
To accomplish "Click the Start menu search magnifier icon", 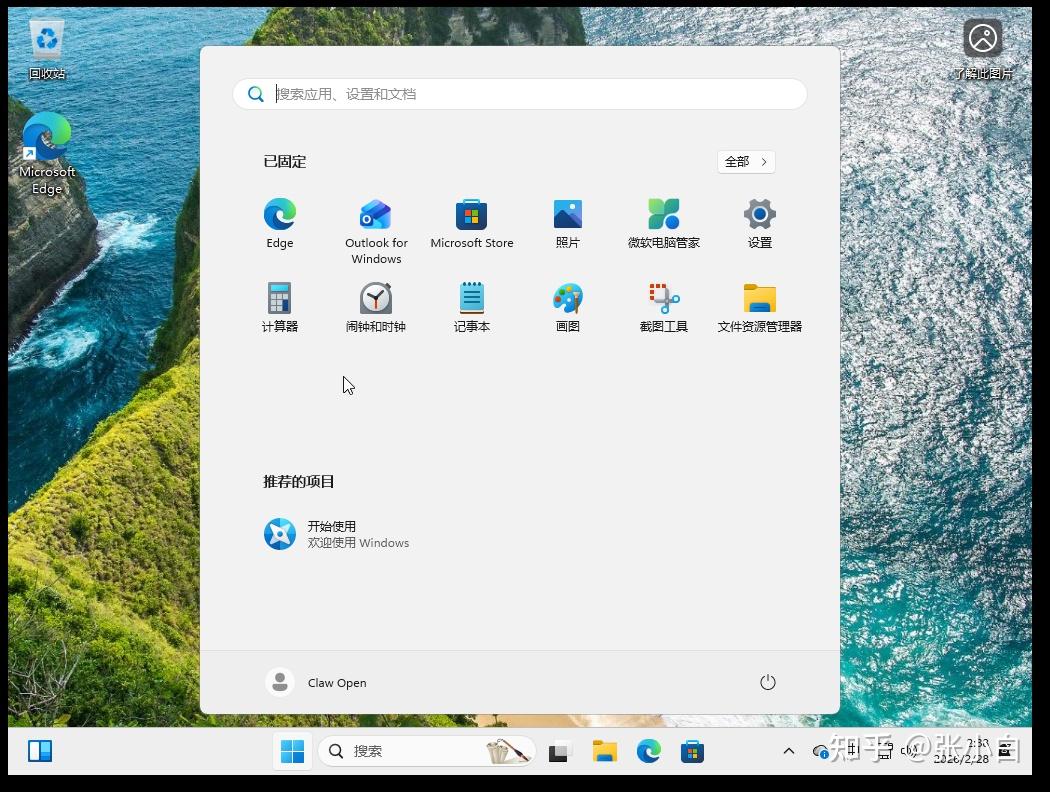I will click(255, 94).
